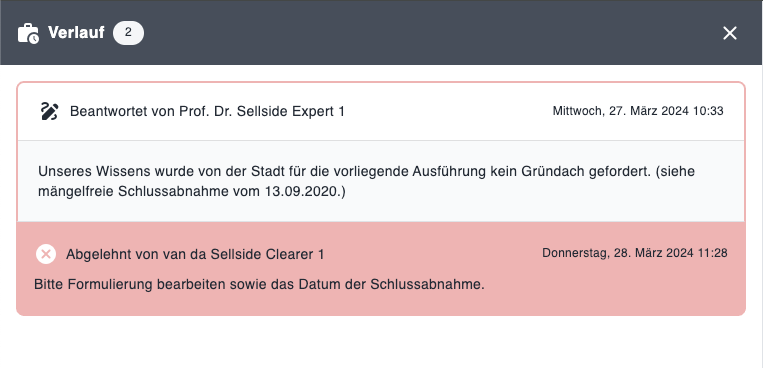Screen dimensions: 763x368
Task: Click the pencil-edit icon beside Beantwortet
Action: point(49,111)
